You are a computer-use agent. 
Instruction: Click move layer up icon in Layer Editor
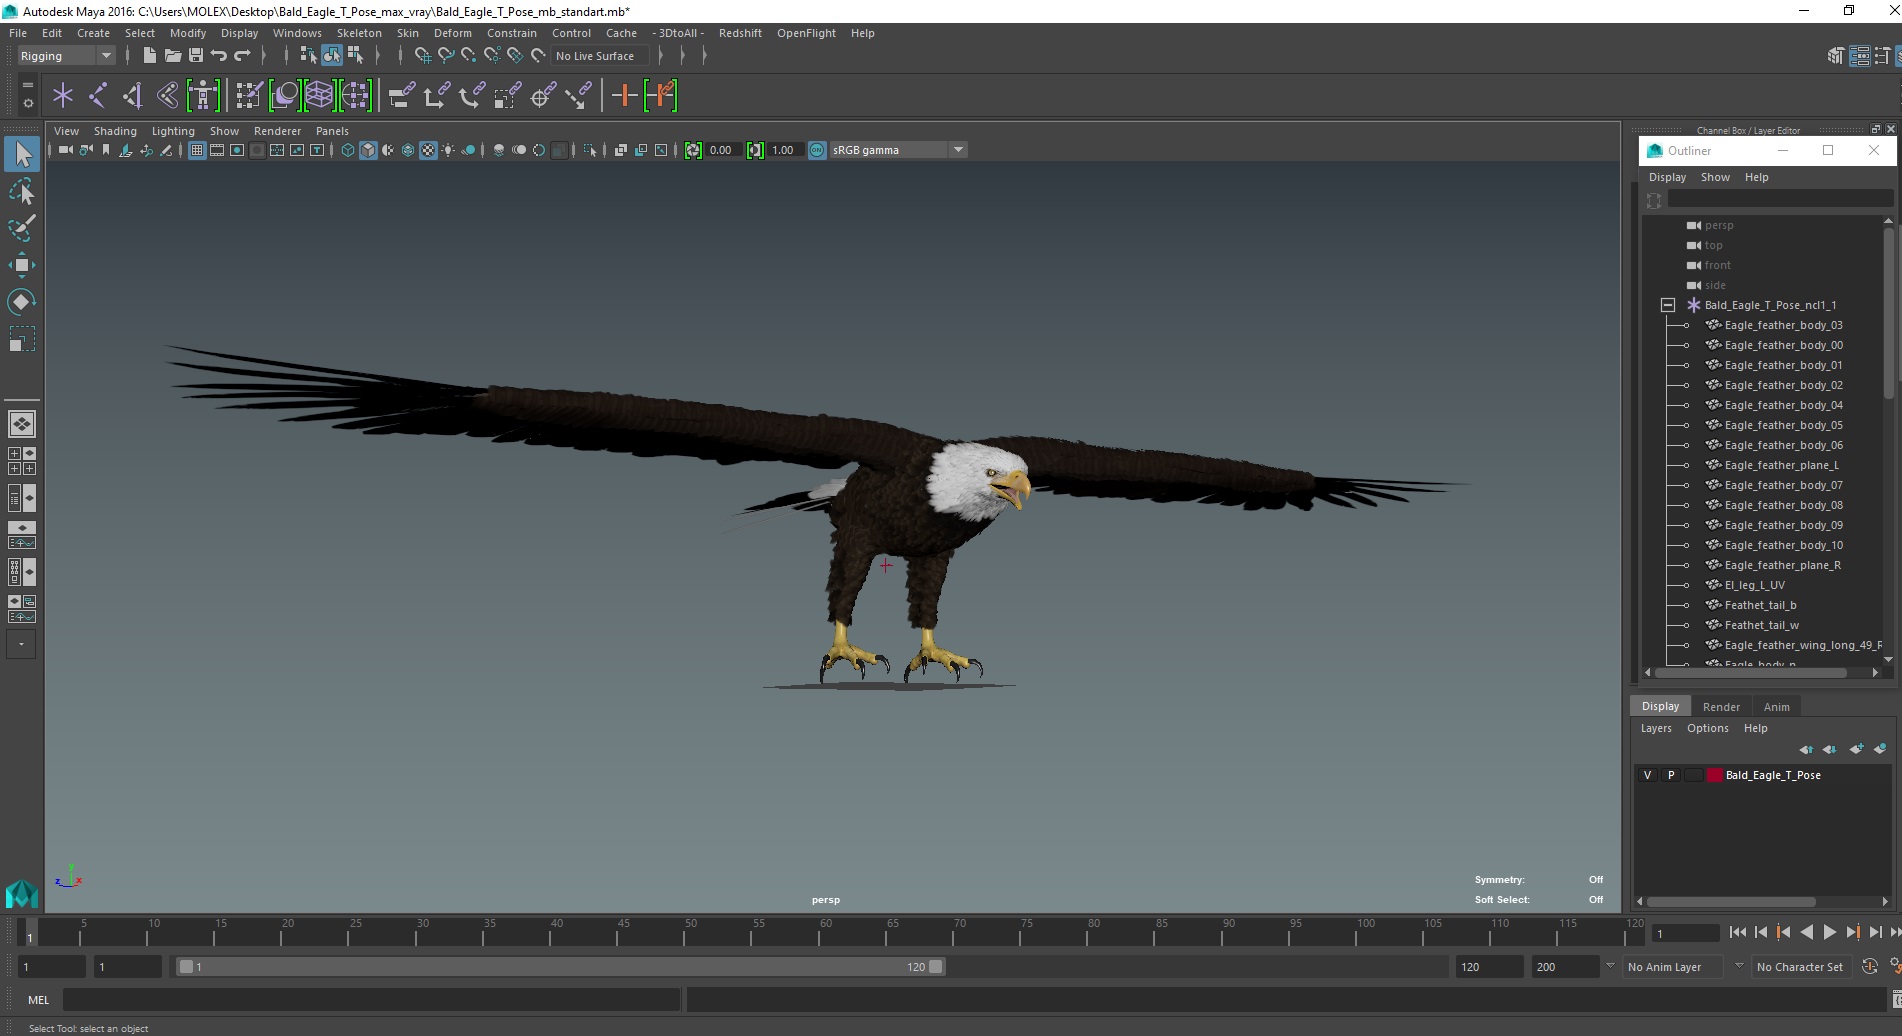[1806, 749]
